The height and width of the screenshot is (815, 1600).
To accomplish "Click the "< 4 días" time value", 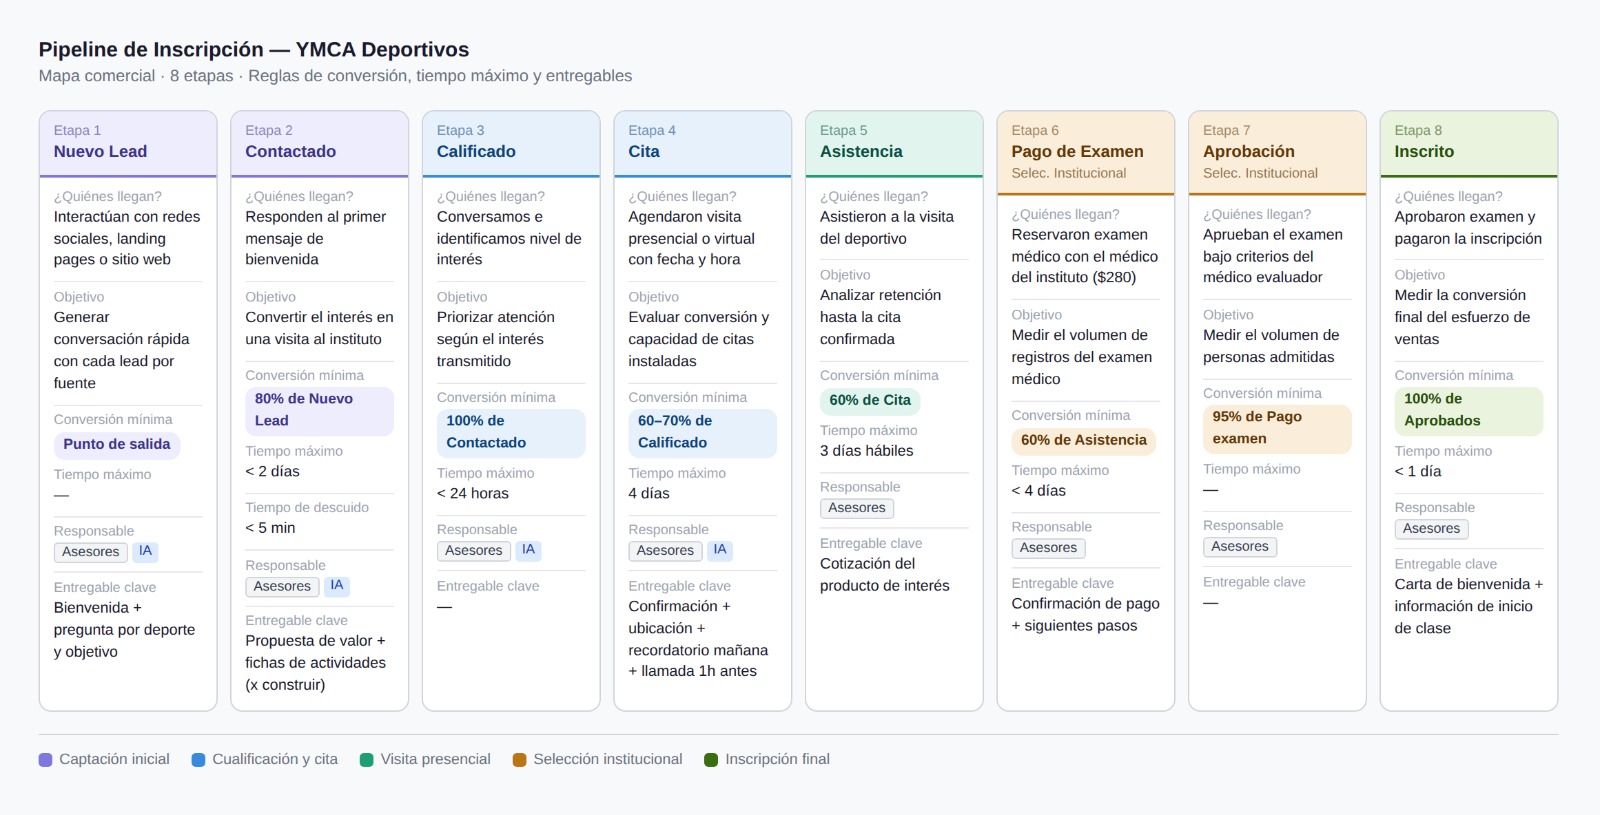I will (1038, 491).
